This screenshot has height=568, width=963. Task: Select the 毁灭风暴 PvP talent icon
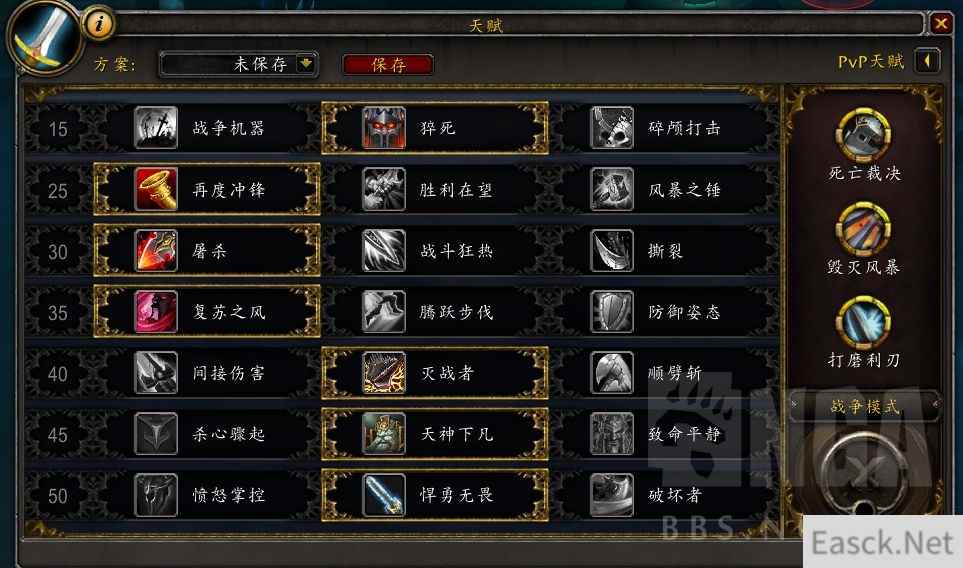pyautogui.click(x=864, y=230)
